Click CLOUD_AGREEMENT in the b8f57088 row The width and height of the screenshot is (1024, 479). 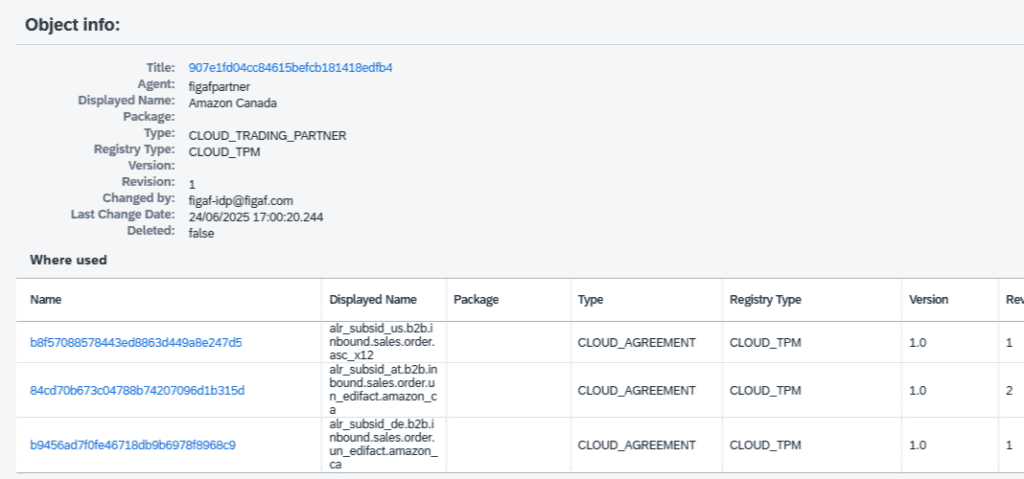tap(636, 342)
